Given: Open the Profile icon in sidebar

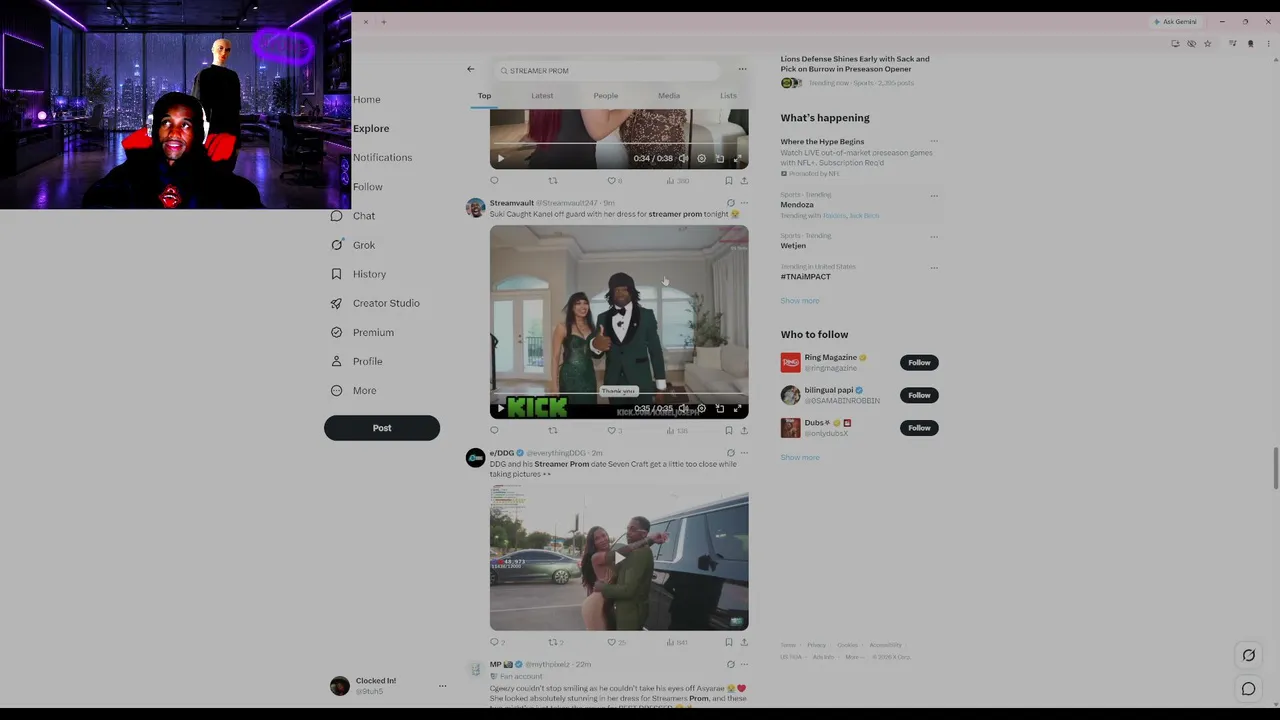Looking at the screenshot, I should pyautogui.click(x=336, y=361).
